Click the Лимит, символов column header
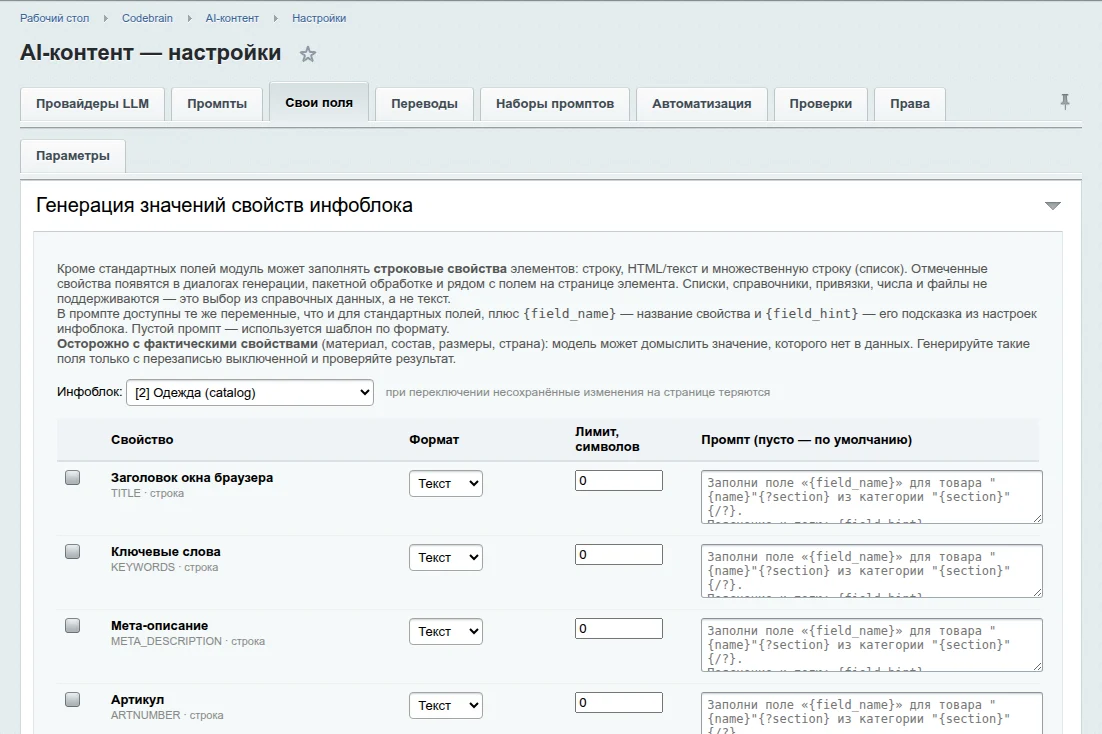1102x734 pixels. (607, 439)
